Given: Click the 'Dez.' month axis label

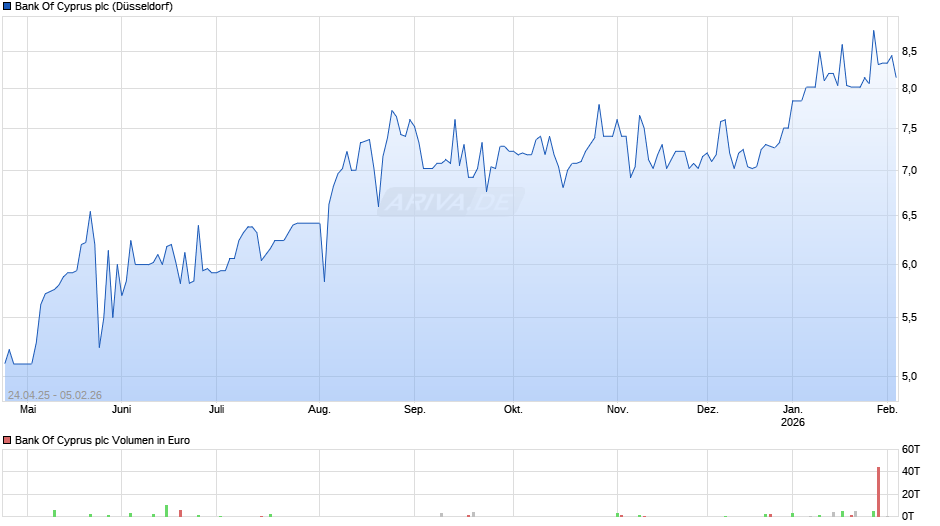Looking at the screenshot, I should [x=707, y=409].
